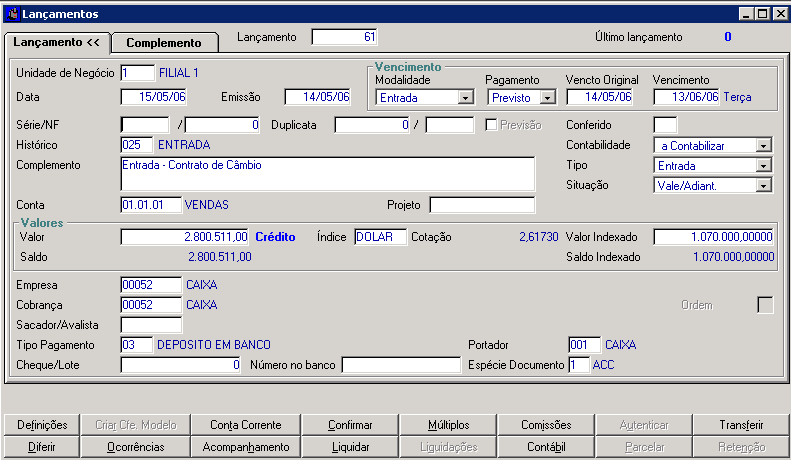Click the Cheque/Lote field
The height and width of the screenshot is (460, 791).
pyautogui.click(x=181, y=365)
